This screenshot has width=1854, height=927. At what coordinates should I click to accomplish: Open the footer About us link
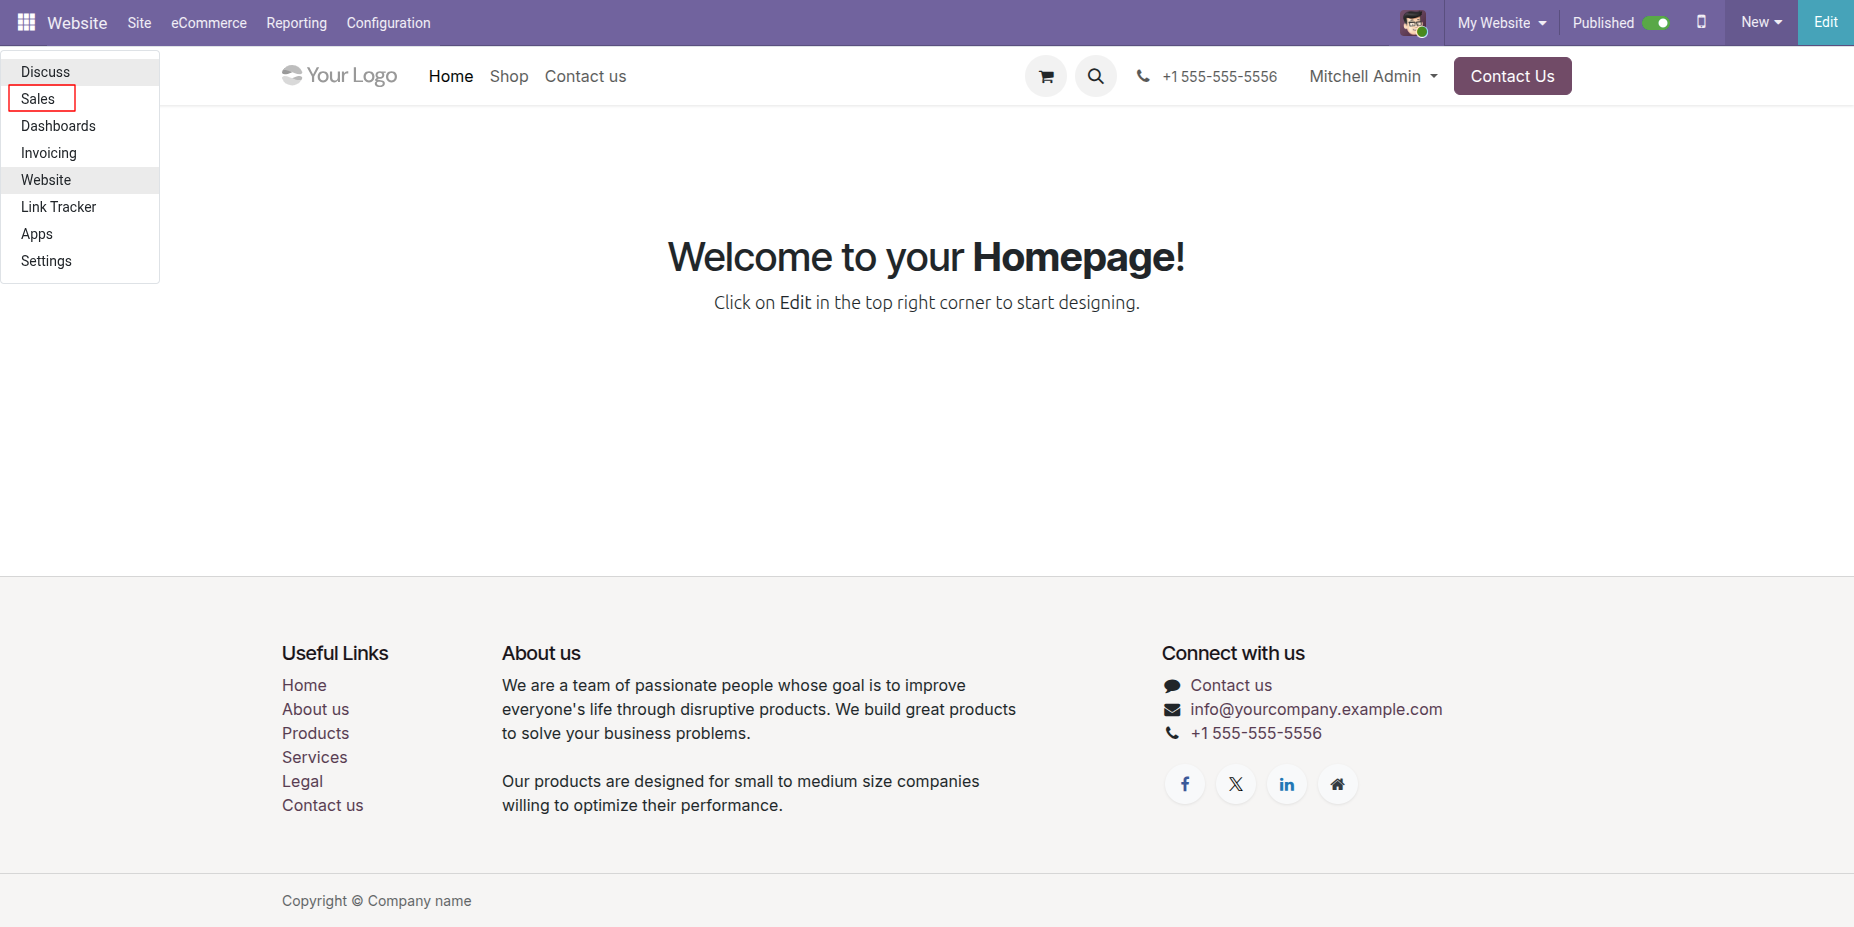pyautogui.click(x=316, y=709)
